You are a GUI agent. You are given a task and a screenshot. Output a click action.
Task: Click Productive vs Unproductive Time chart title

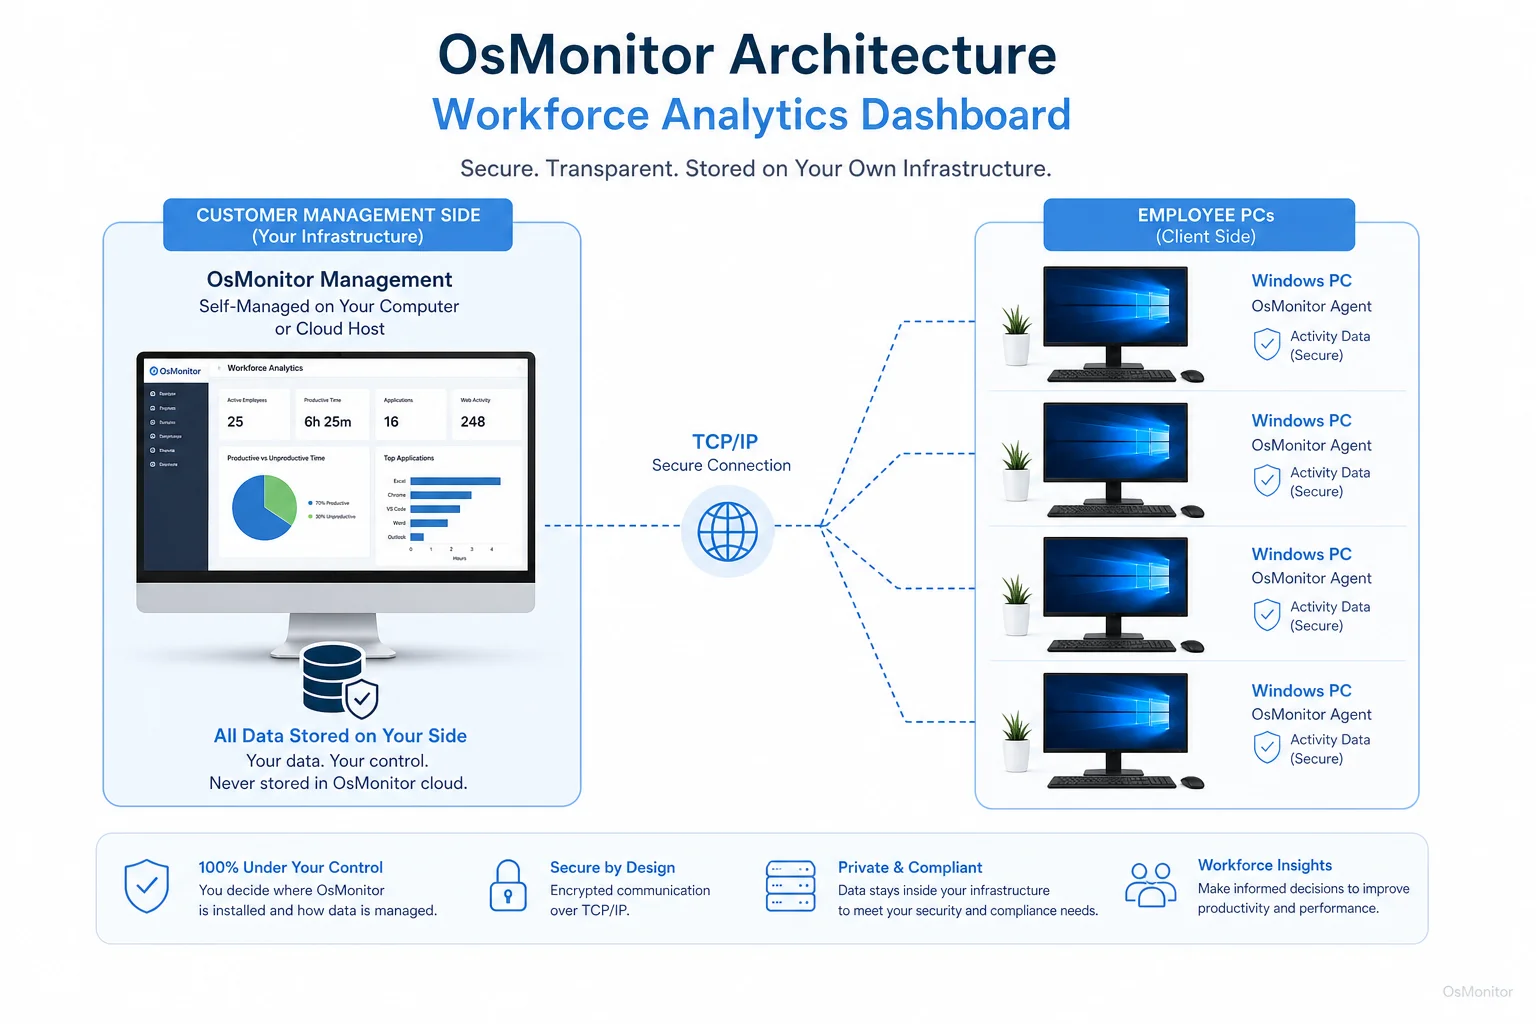pyautogui.click(x=276, y=458)
